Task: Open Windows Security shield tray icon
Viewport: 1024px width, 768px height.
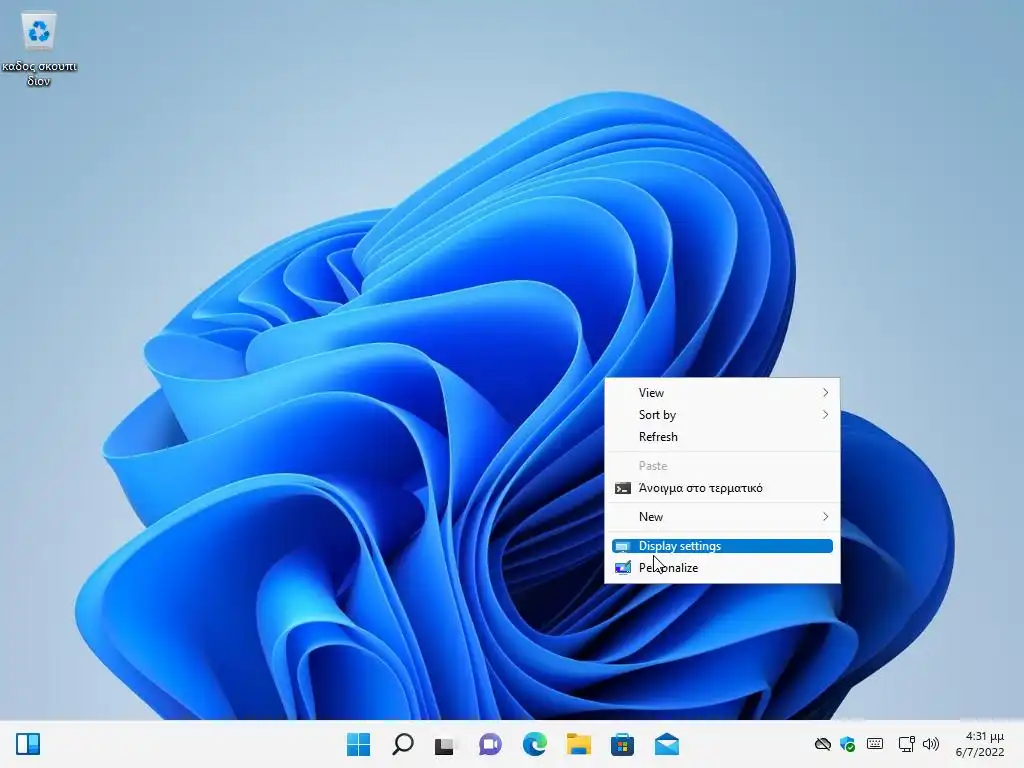Action: [848, 744]
